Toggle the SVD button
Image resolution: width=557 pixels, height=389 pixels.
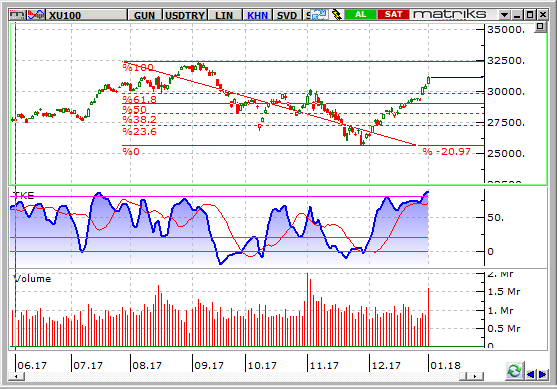pyautogui.click(x=287, y=15)
